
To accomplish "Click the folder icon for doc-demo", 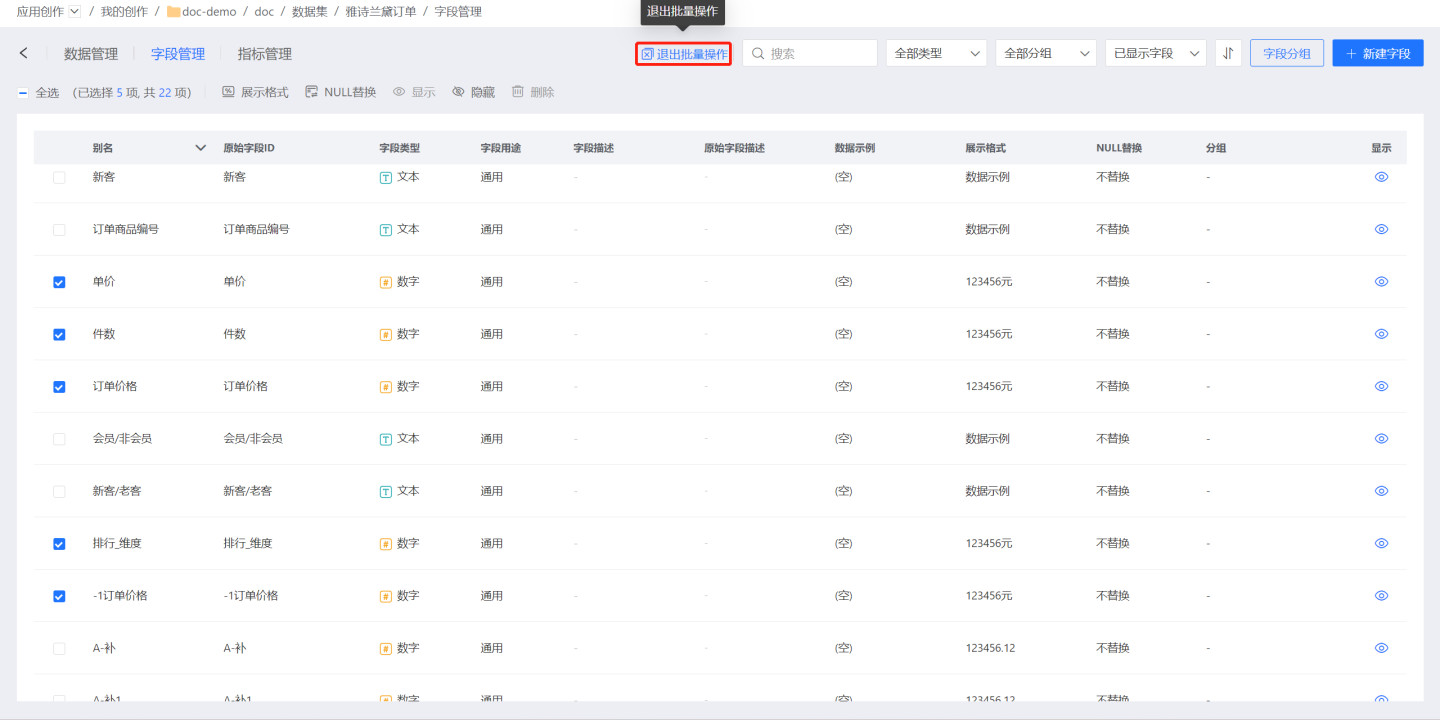I will (173, 12).
